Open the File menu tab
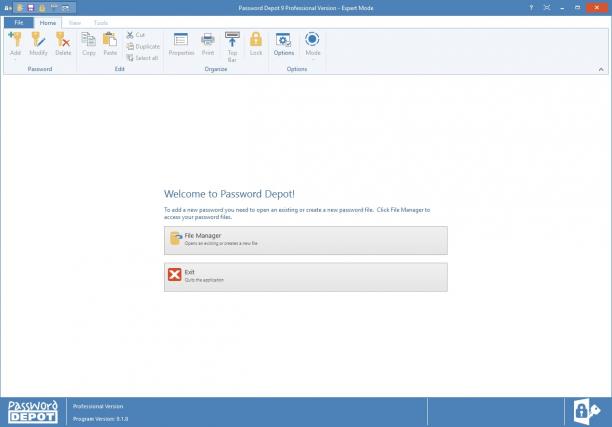This screenshot has height=427, width=612. click(19, 23)
